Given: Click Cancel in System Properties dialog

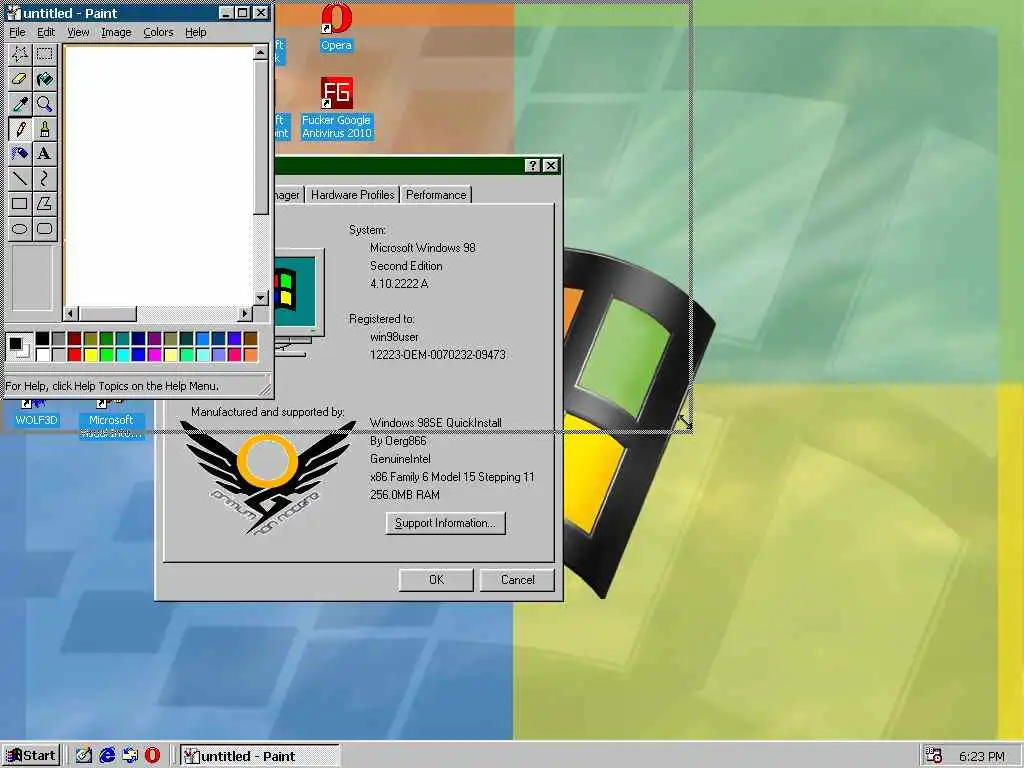Looking at the screenshot, I should (x=517, y=580).
